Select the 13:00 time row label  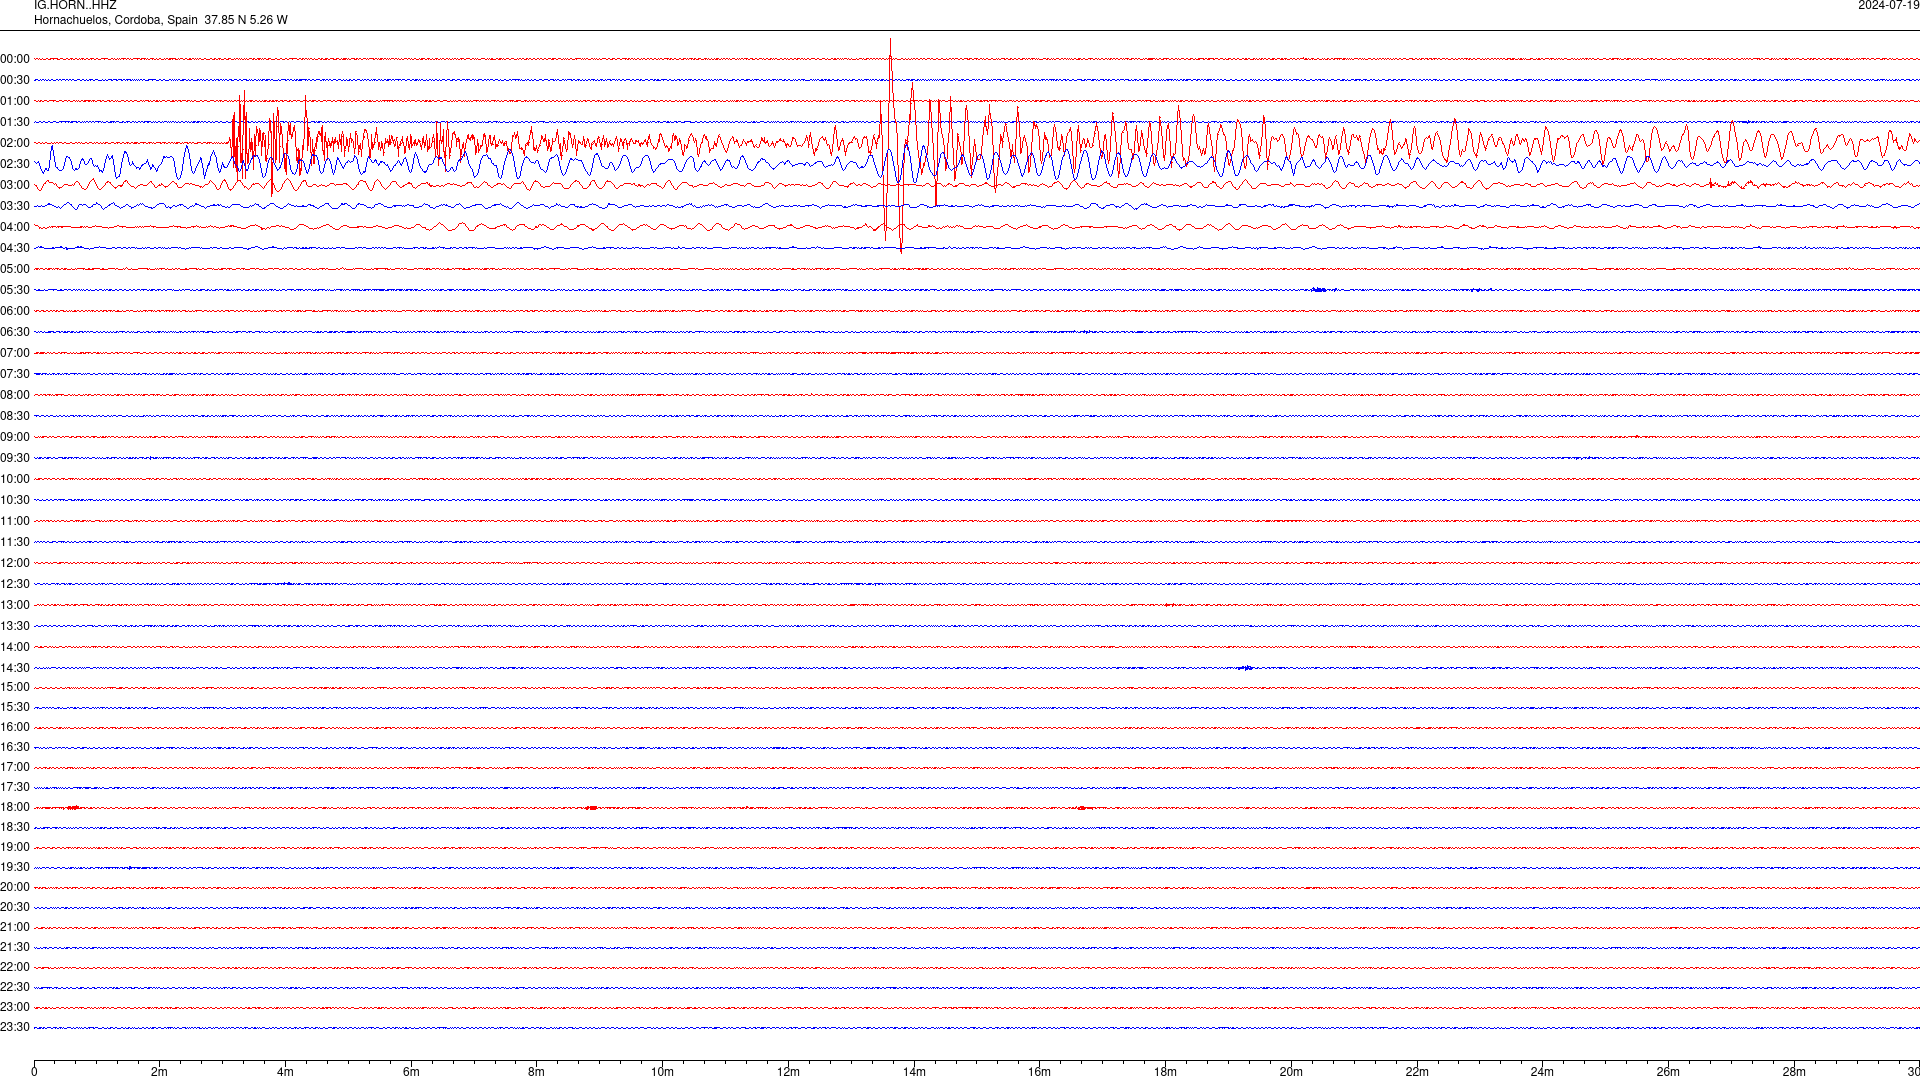point(15,605)
